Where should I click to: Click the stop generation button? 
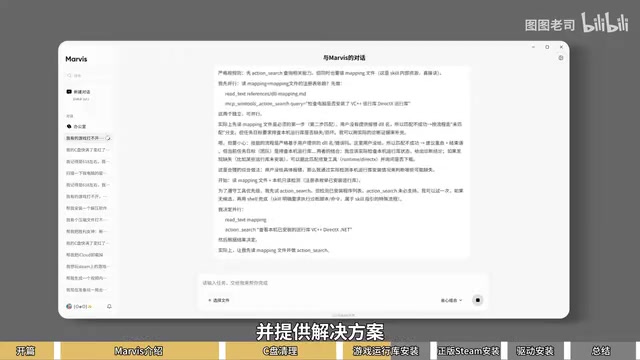(478, 300)
